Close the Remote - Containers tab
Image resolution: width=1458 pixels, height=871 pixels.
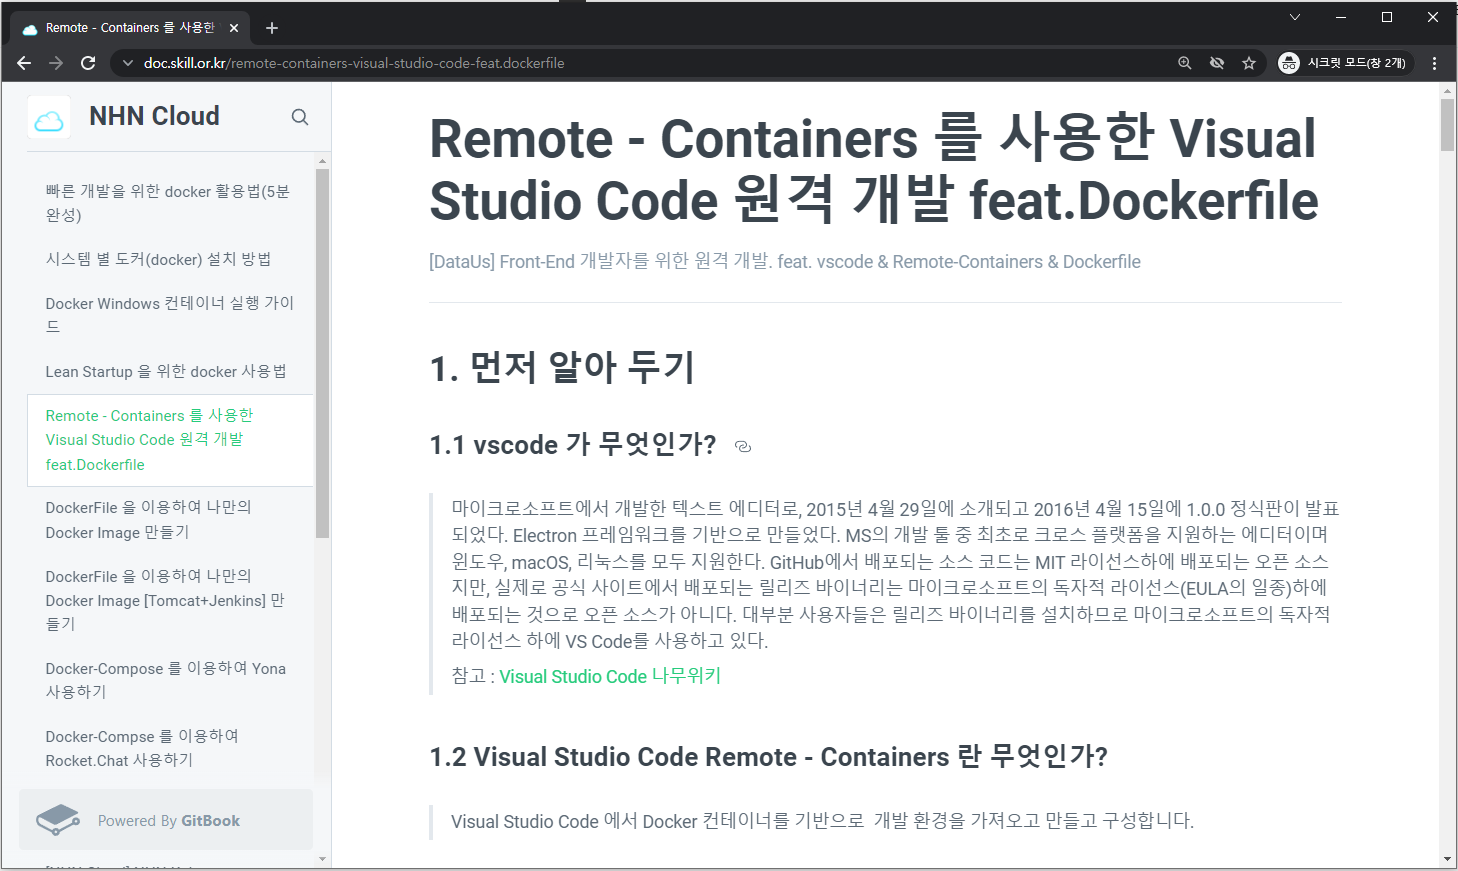[x=234, y=28]
